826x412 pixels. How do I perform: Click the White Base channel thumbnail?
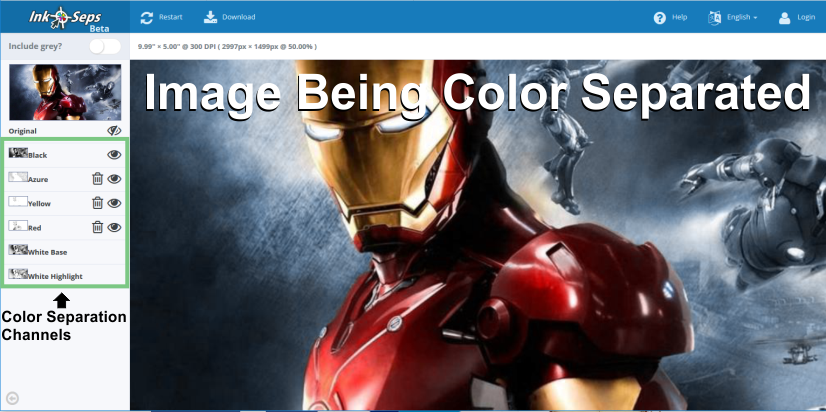pos(18,250)
